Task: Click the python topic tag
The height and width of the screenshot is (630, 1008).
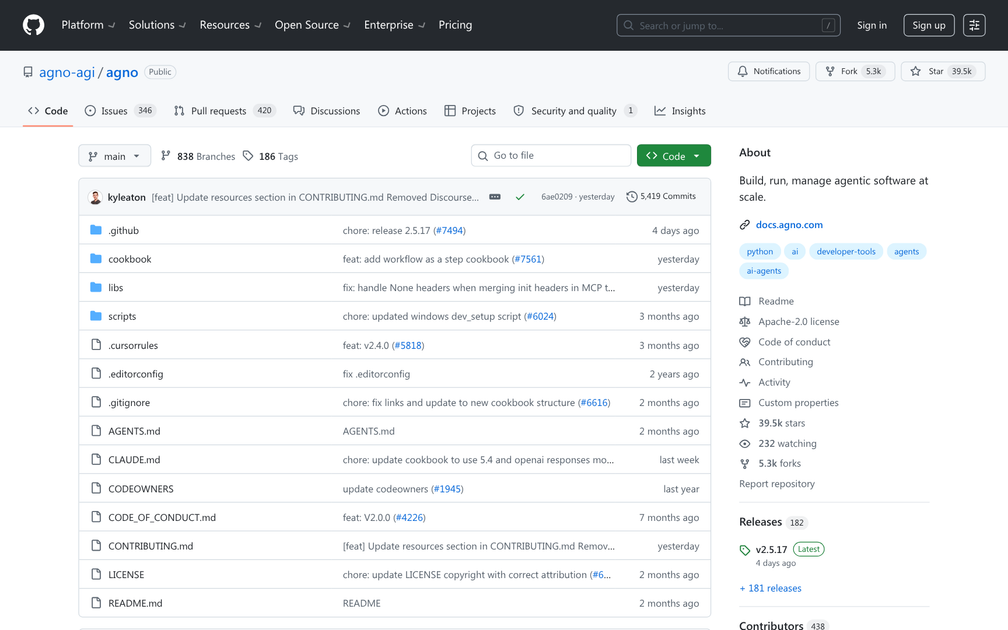Action: pyautogui.click(x=760, y=251)
